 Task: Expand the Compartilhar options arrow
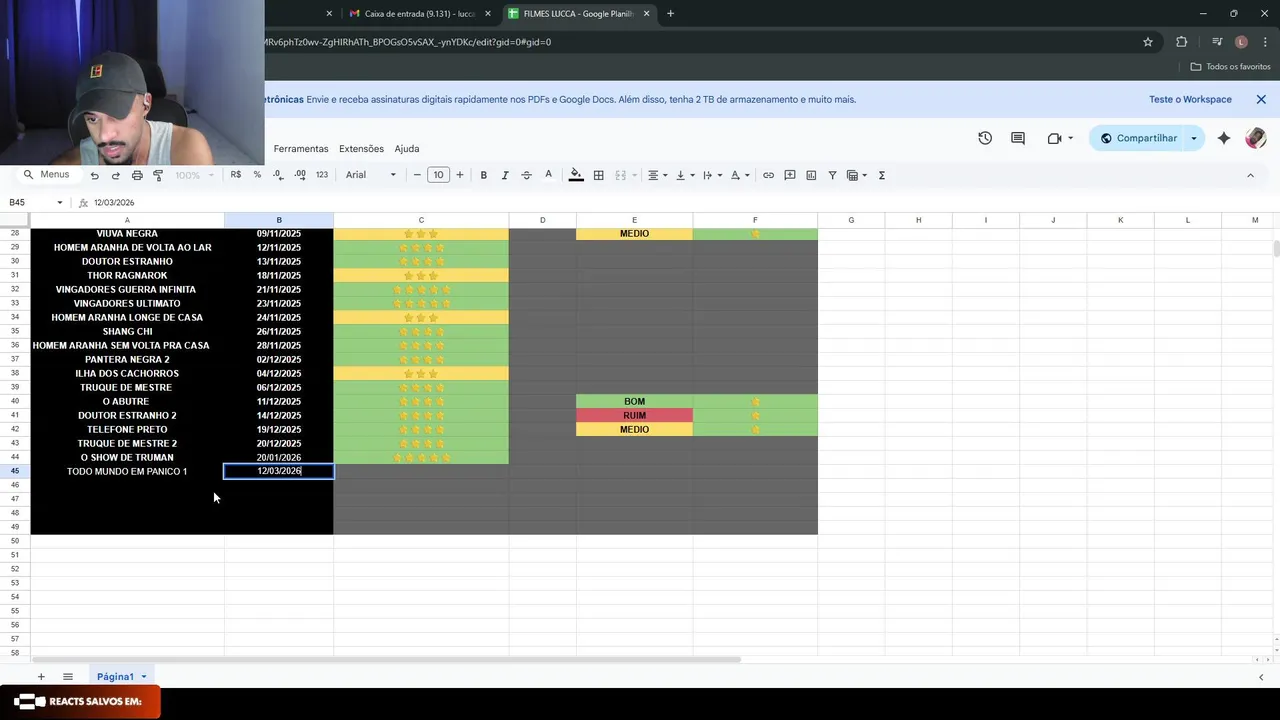point(1194,138)
